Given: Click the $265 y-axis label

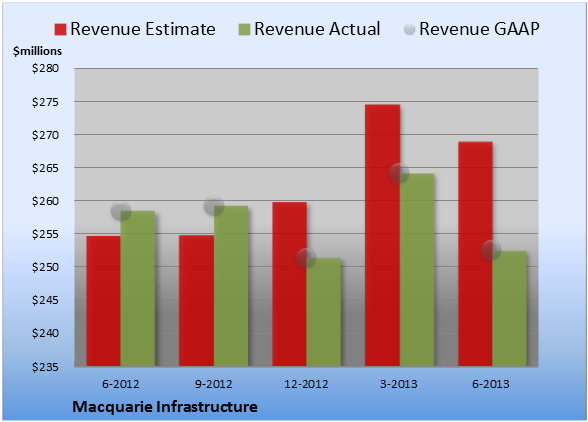Looking at the screenshot, I should click(x=45, y=168).
